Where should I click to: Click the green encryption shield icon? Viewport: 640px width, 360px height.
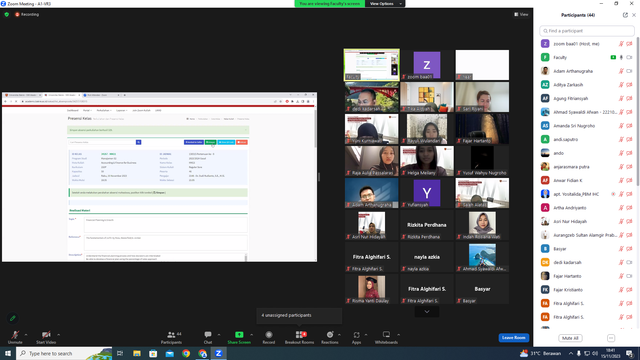pos(7,14)
